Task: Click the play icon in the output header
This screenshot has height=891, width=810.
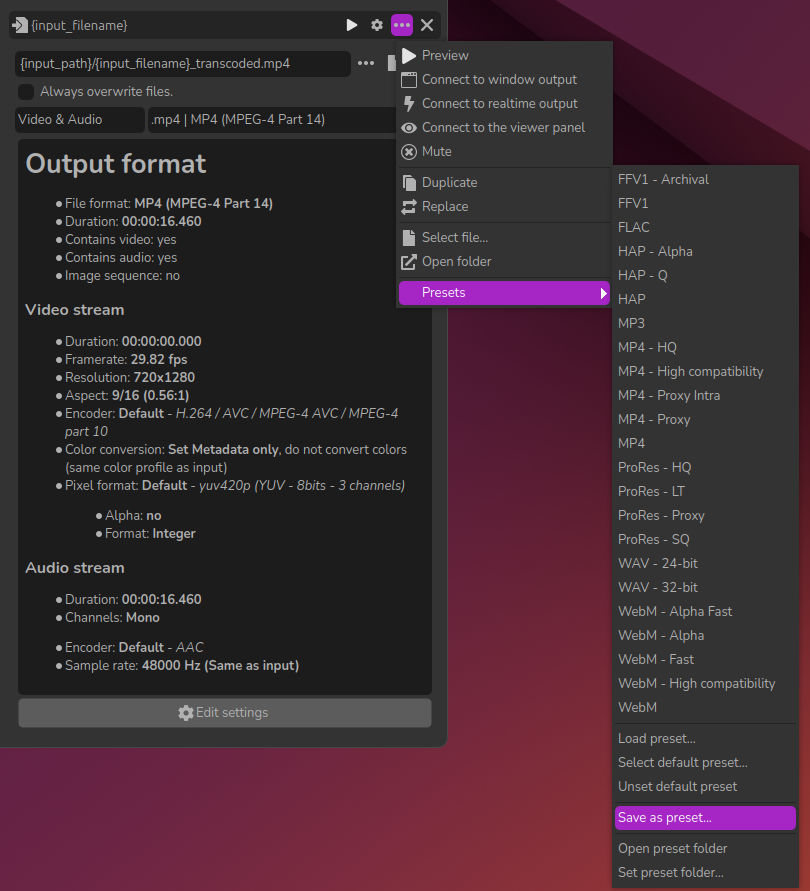Action: pyautogui.click(x=352, y=25)
